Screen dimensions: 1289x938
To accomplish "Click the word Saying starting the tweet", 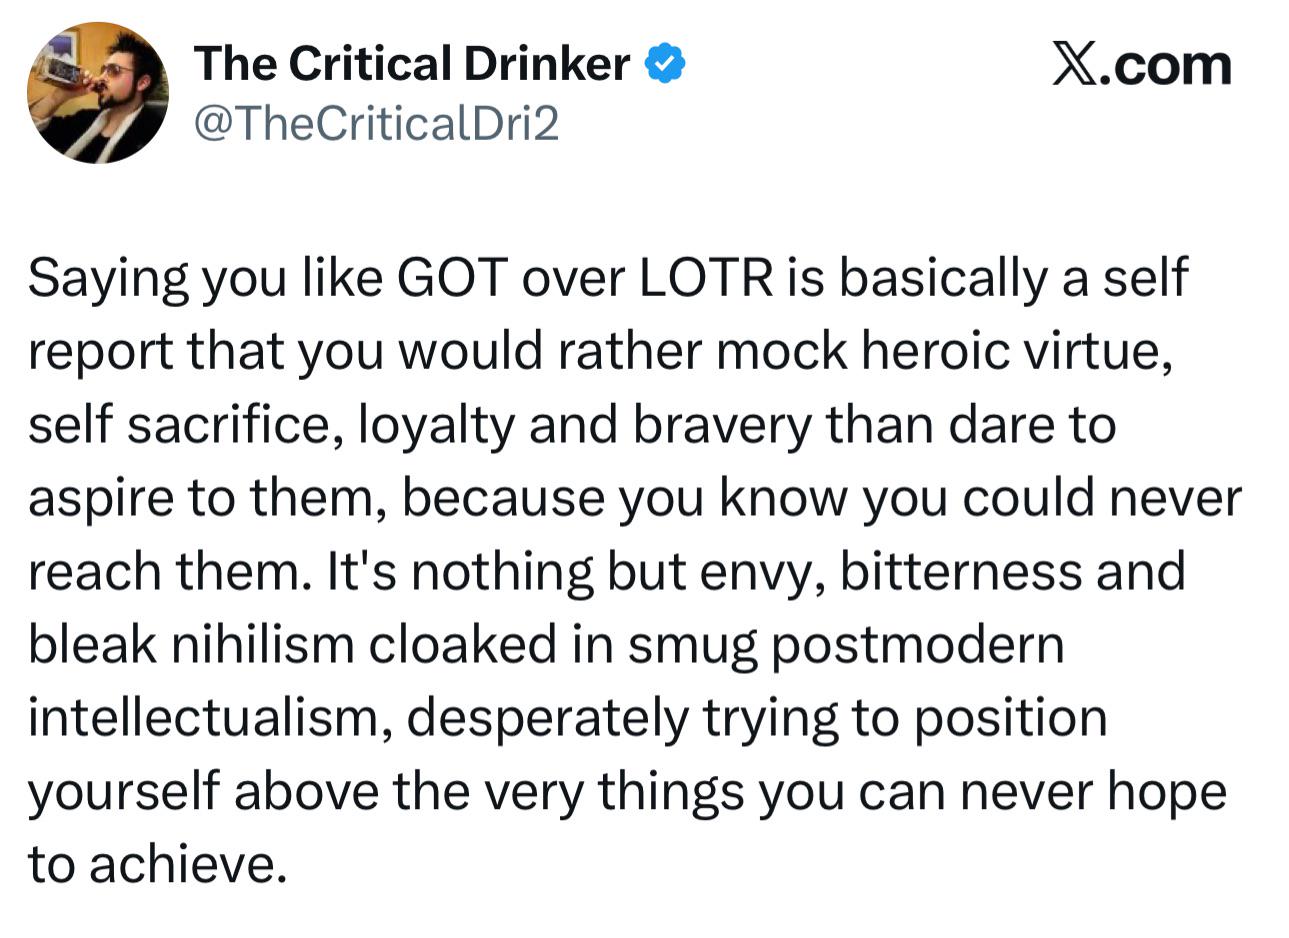I will click(x=107, y=279).
